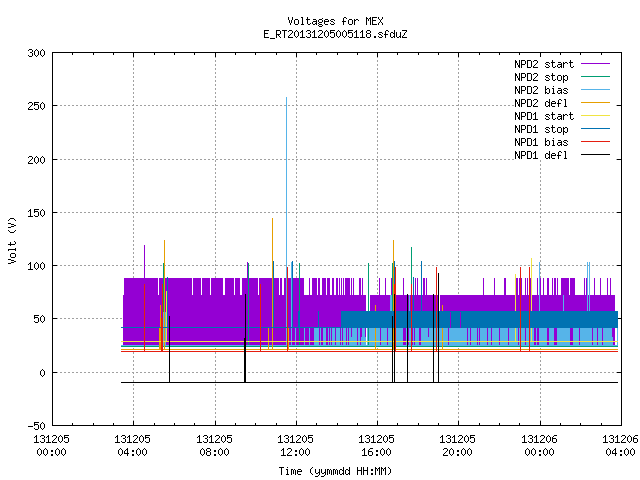Click the y-axis tick value 300
The image size is (640, 480).
pyautogui.click(x=36, y=53)
